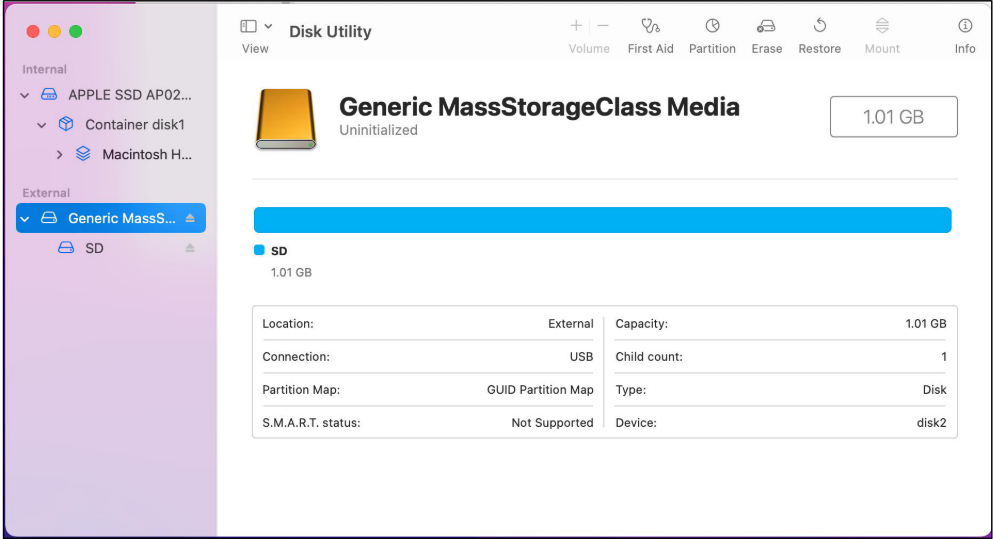
Task: Click the Generic MassStorageClass Media title
Action: pos(539,106)
